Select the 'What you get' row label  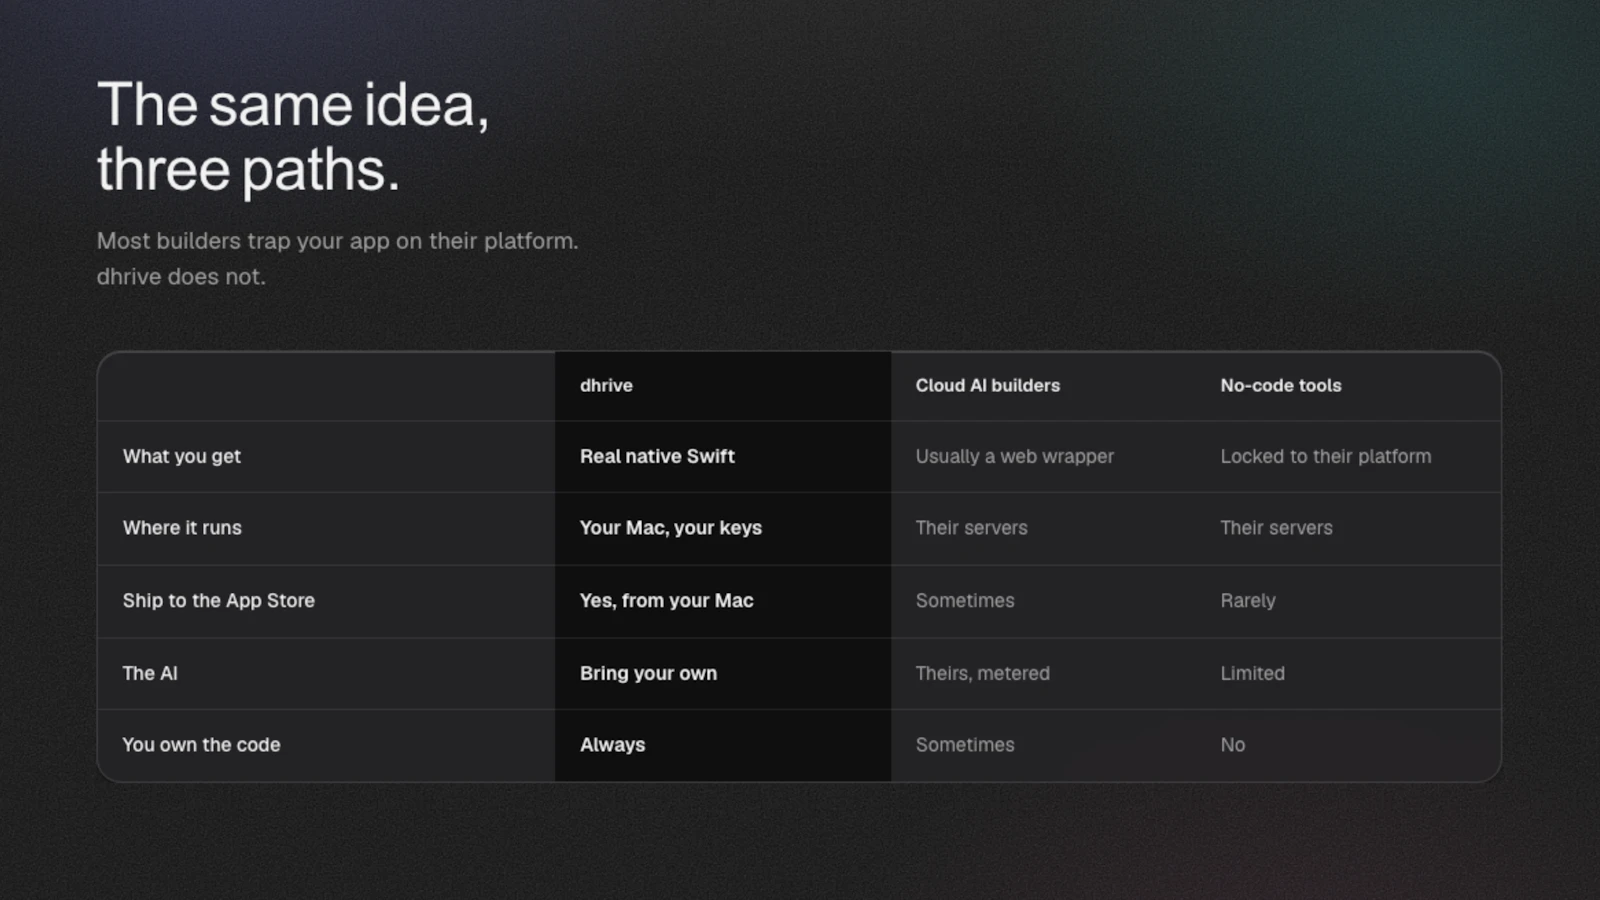click(x=182, y=457)
